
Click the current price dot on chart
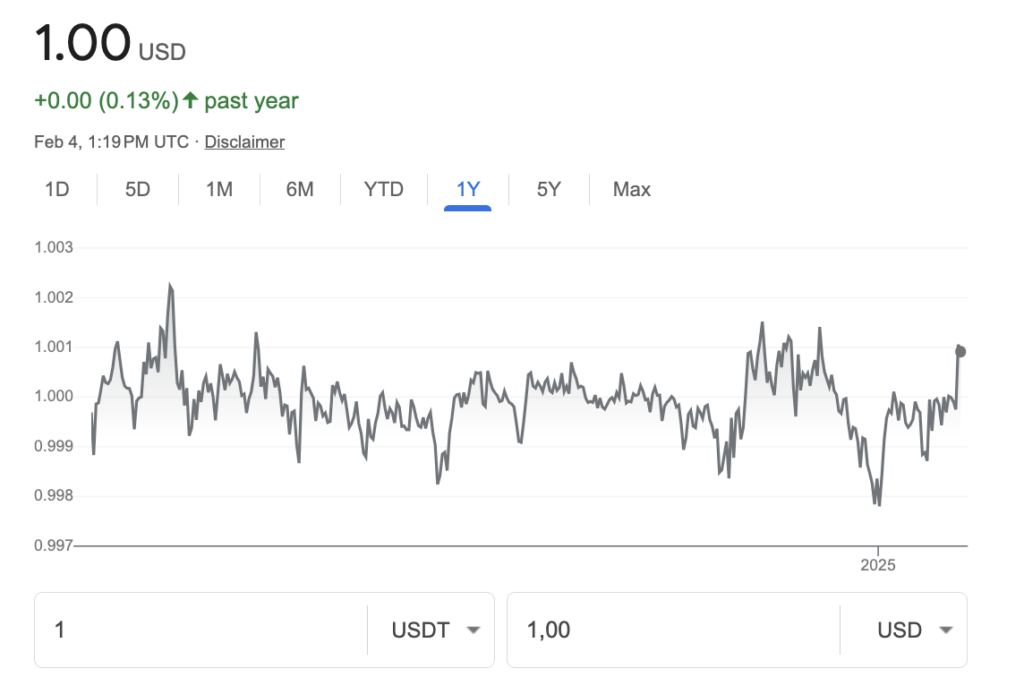pyautogui.click(x=961, y=351)
